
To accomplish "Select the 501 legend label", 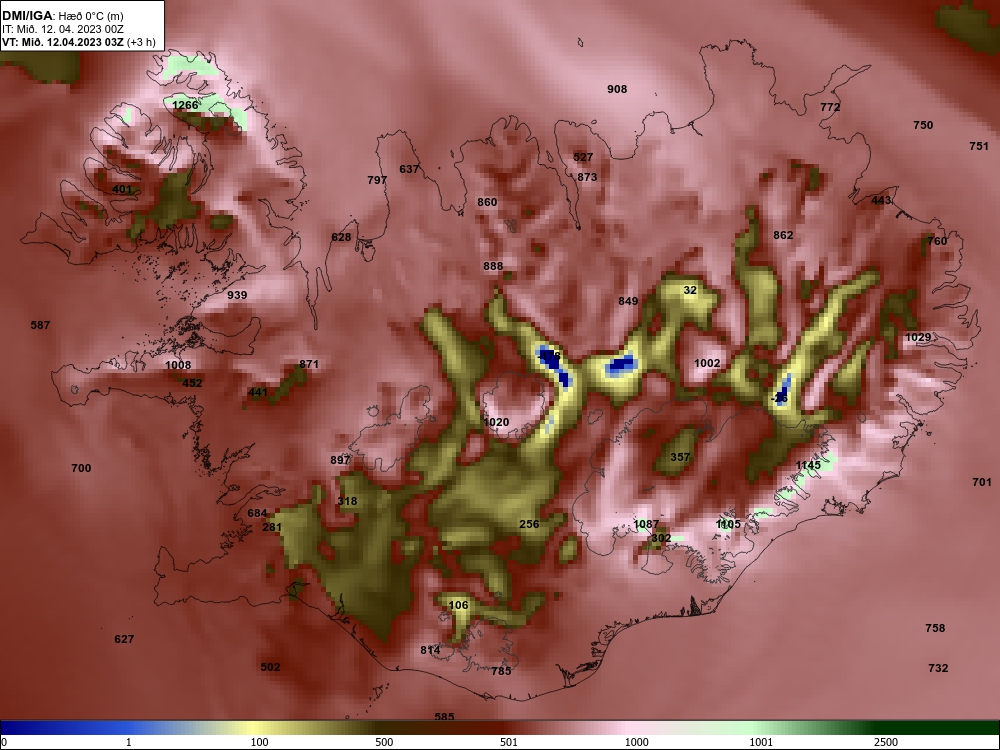I will click(509, 742).
